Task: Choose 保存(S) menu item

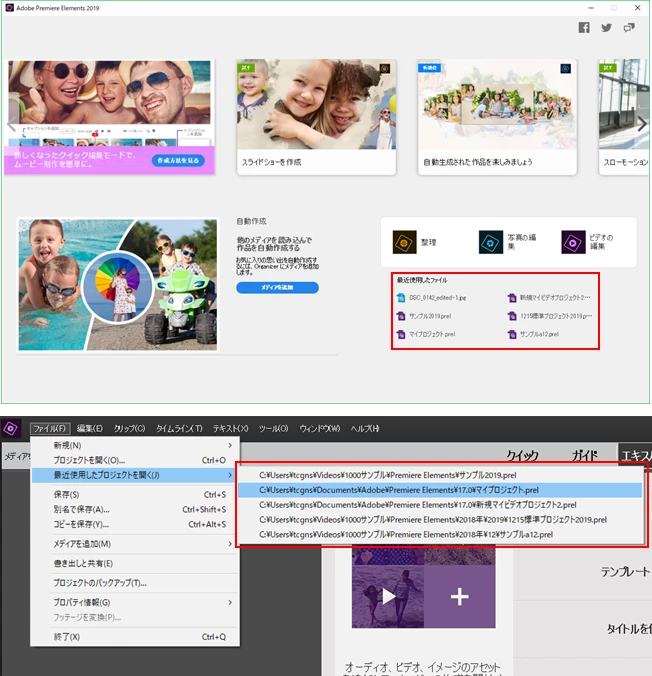Action: [x=135, y=494]
